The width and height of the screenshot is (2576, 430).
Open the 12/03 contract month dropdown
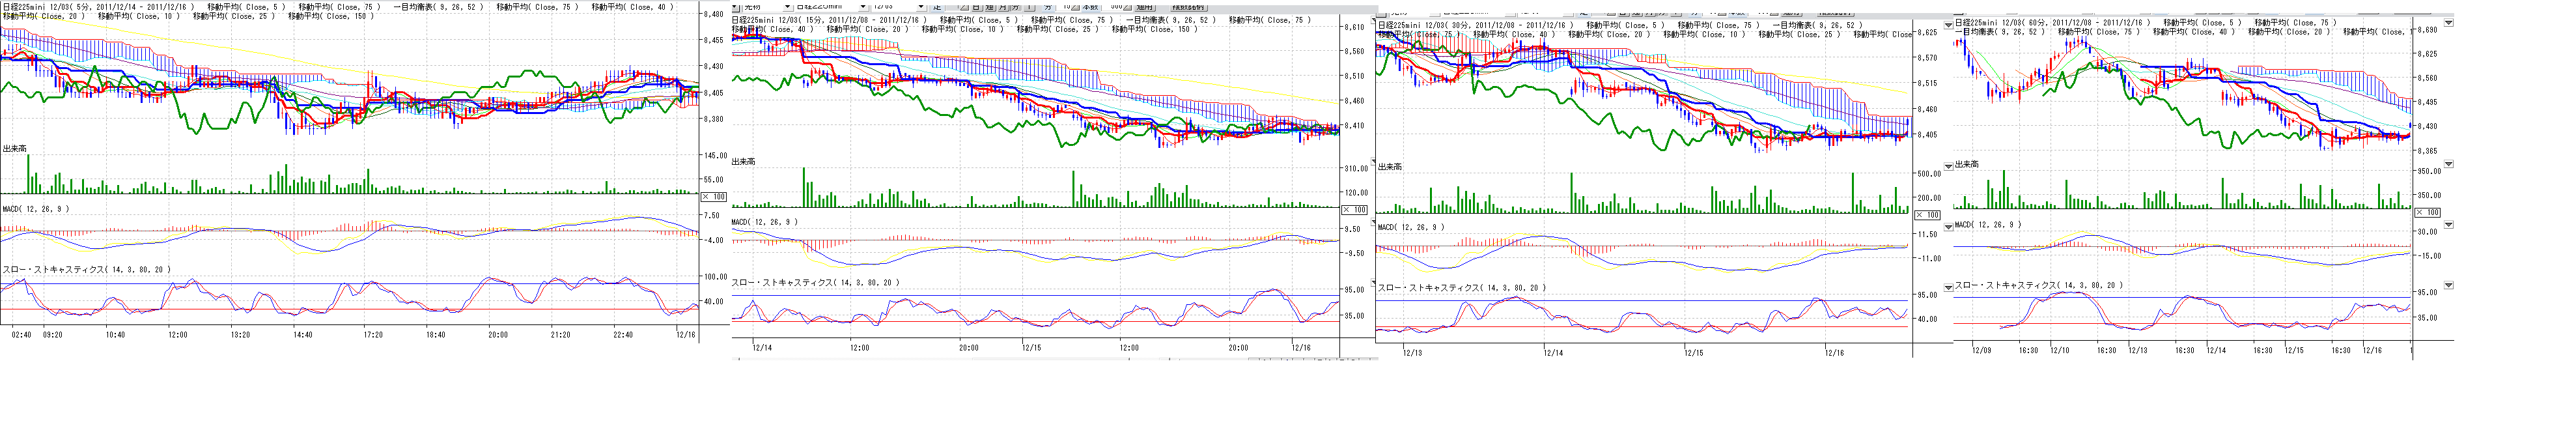[x=921, y=7]
